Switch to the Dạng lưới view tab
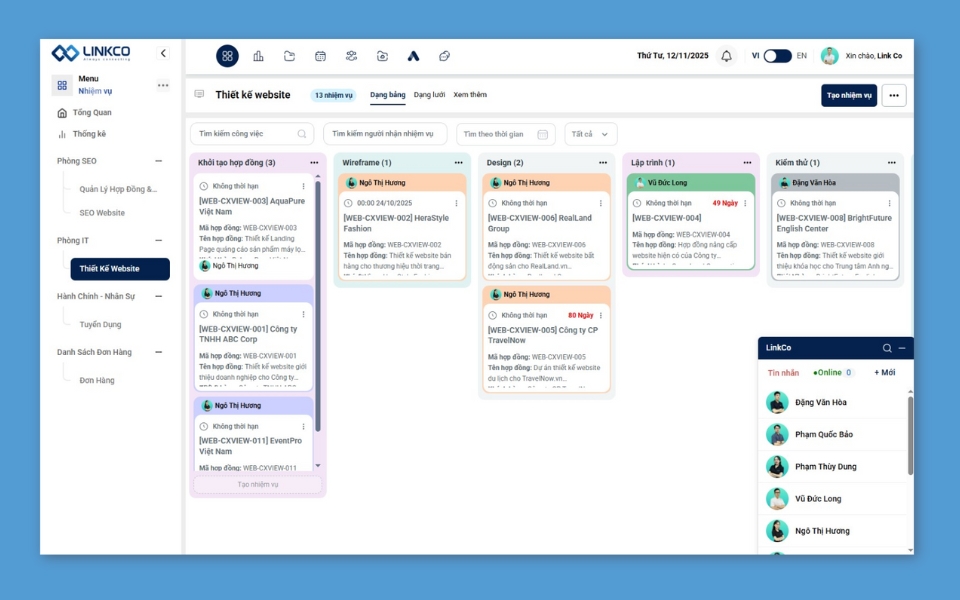The image size is (960, 600). pyautogui.click(x=429, y=95)
